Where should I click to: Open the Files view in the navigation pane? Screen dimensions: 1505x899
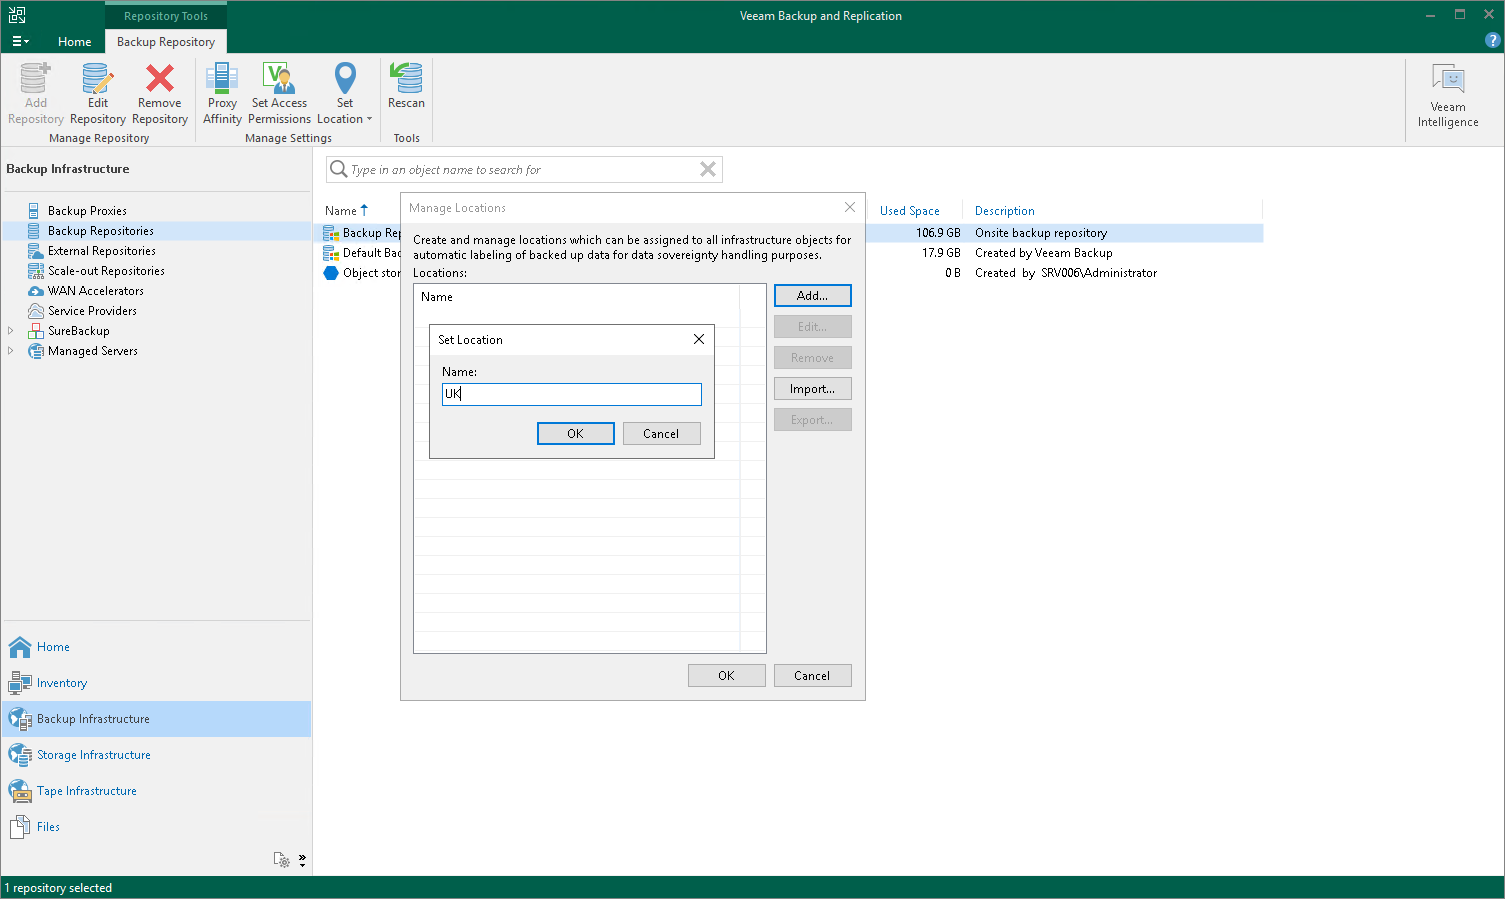point(48,826)
